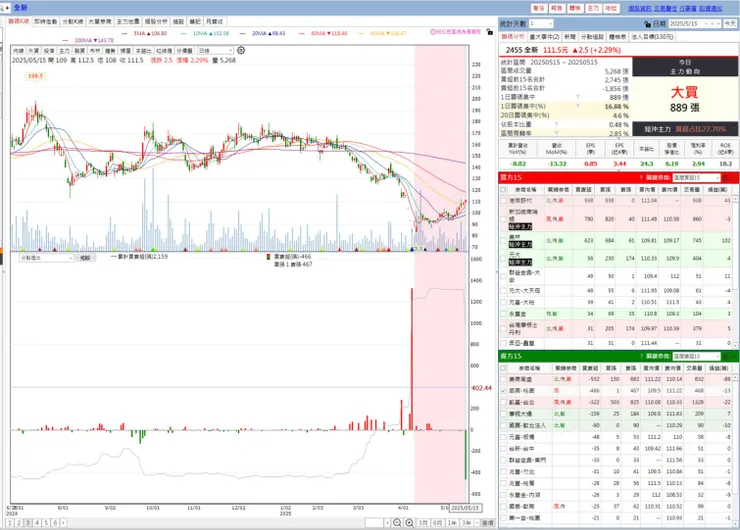Tick the checkbox for 美林 row
The image size is (740, 530).
(x=503, y=241)
